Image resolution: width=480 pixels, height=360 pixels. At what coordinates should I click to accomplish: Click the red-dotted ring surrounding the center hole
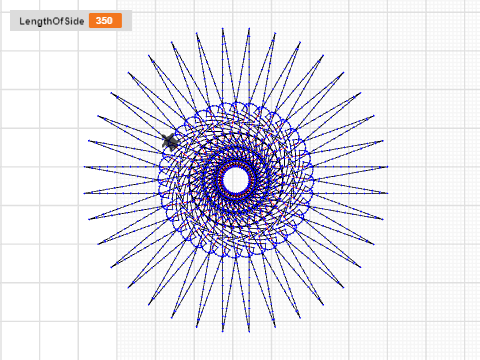(x=236, y=164)
